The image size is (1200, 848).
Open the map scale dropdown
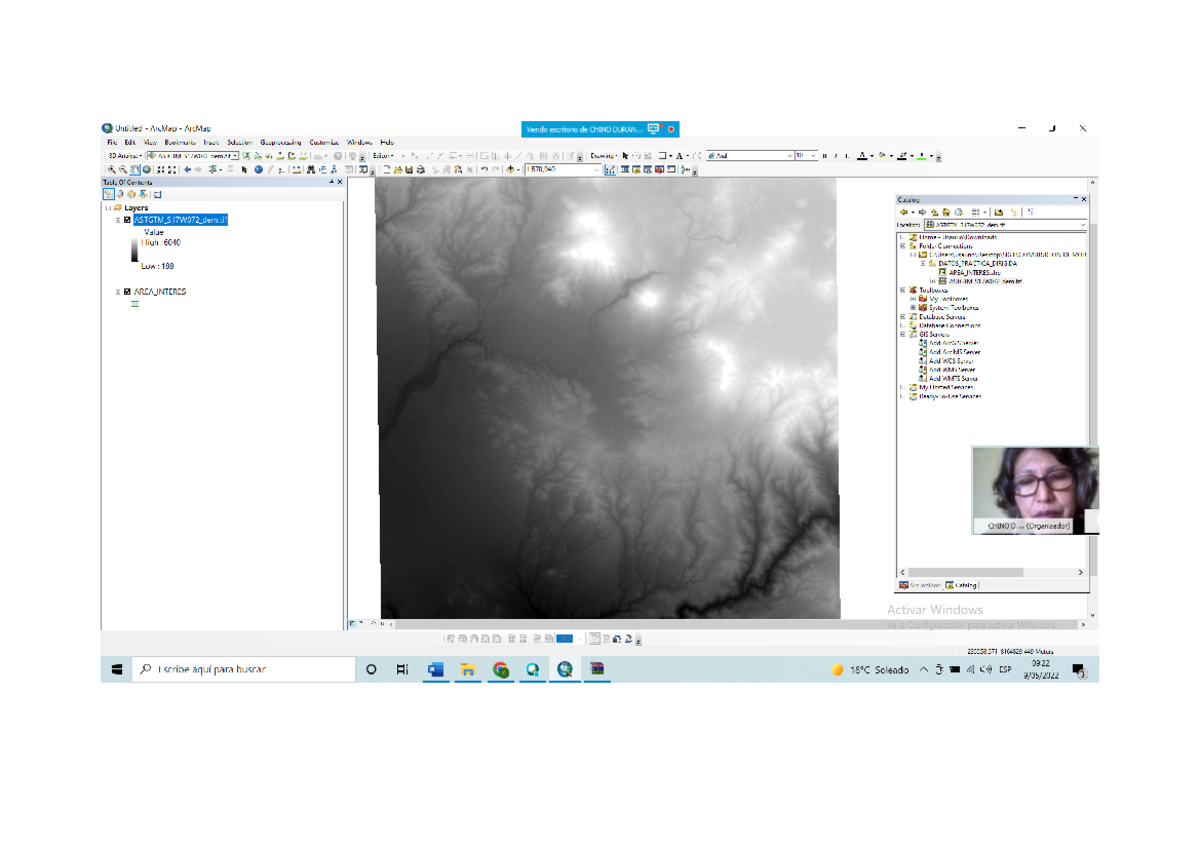coord(597,170)
